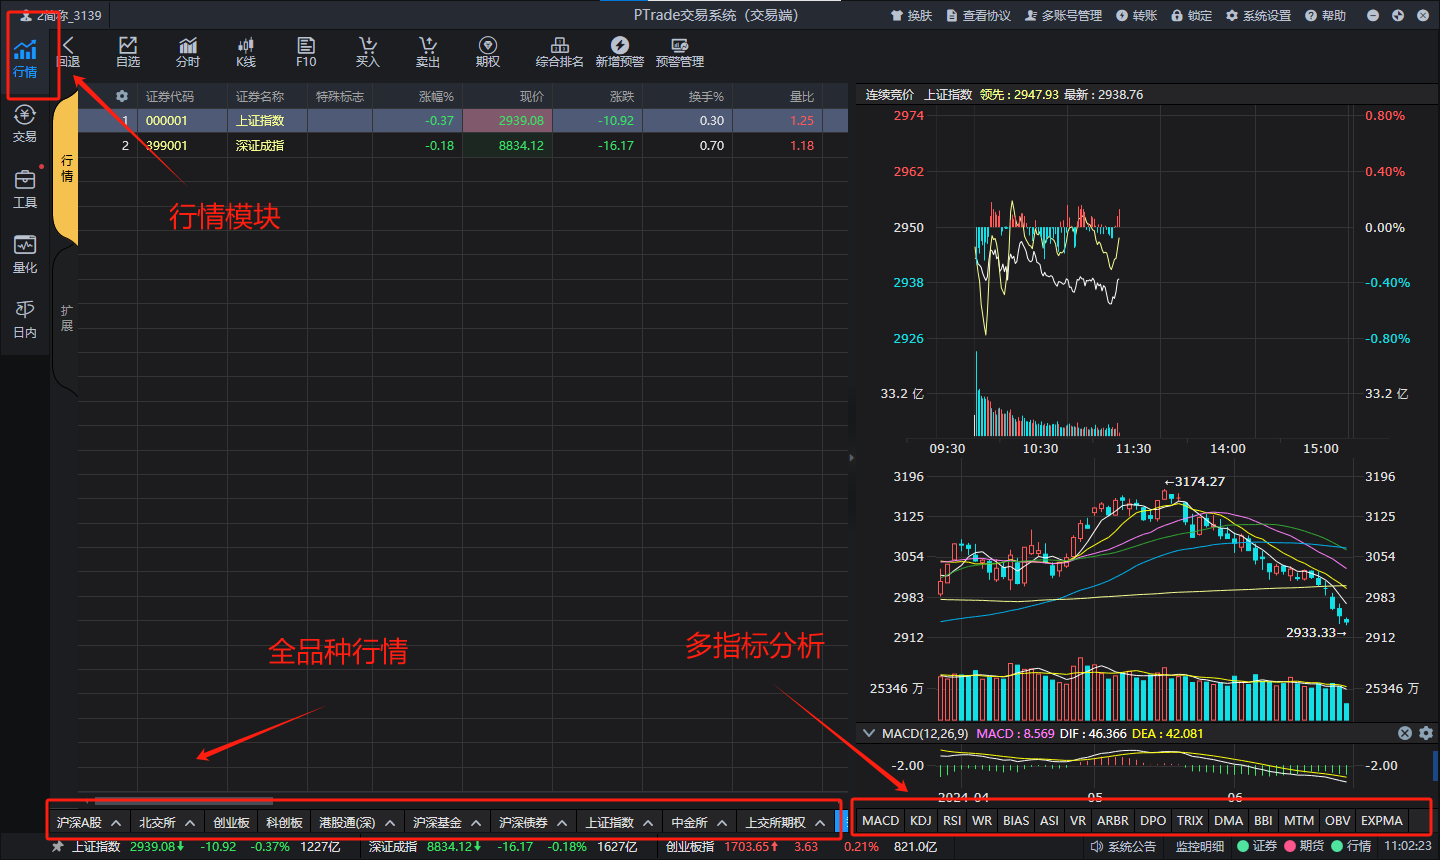The height and width of the screenshot is (860, 1440).
Task: Open the 量化 (Quant) sidebar module
Action: pos(25,254)
